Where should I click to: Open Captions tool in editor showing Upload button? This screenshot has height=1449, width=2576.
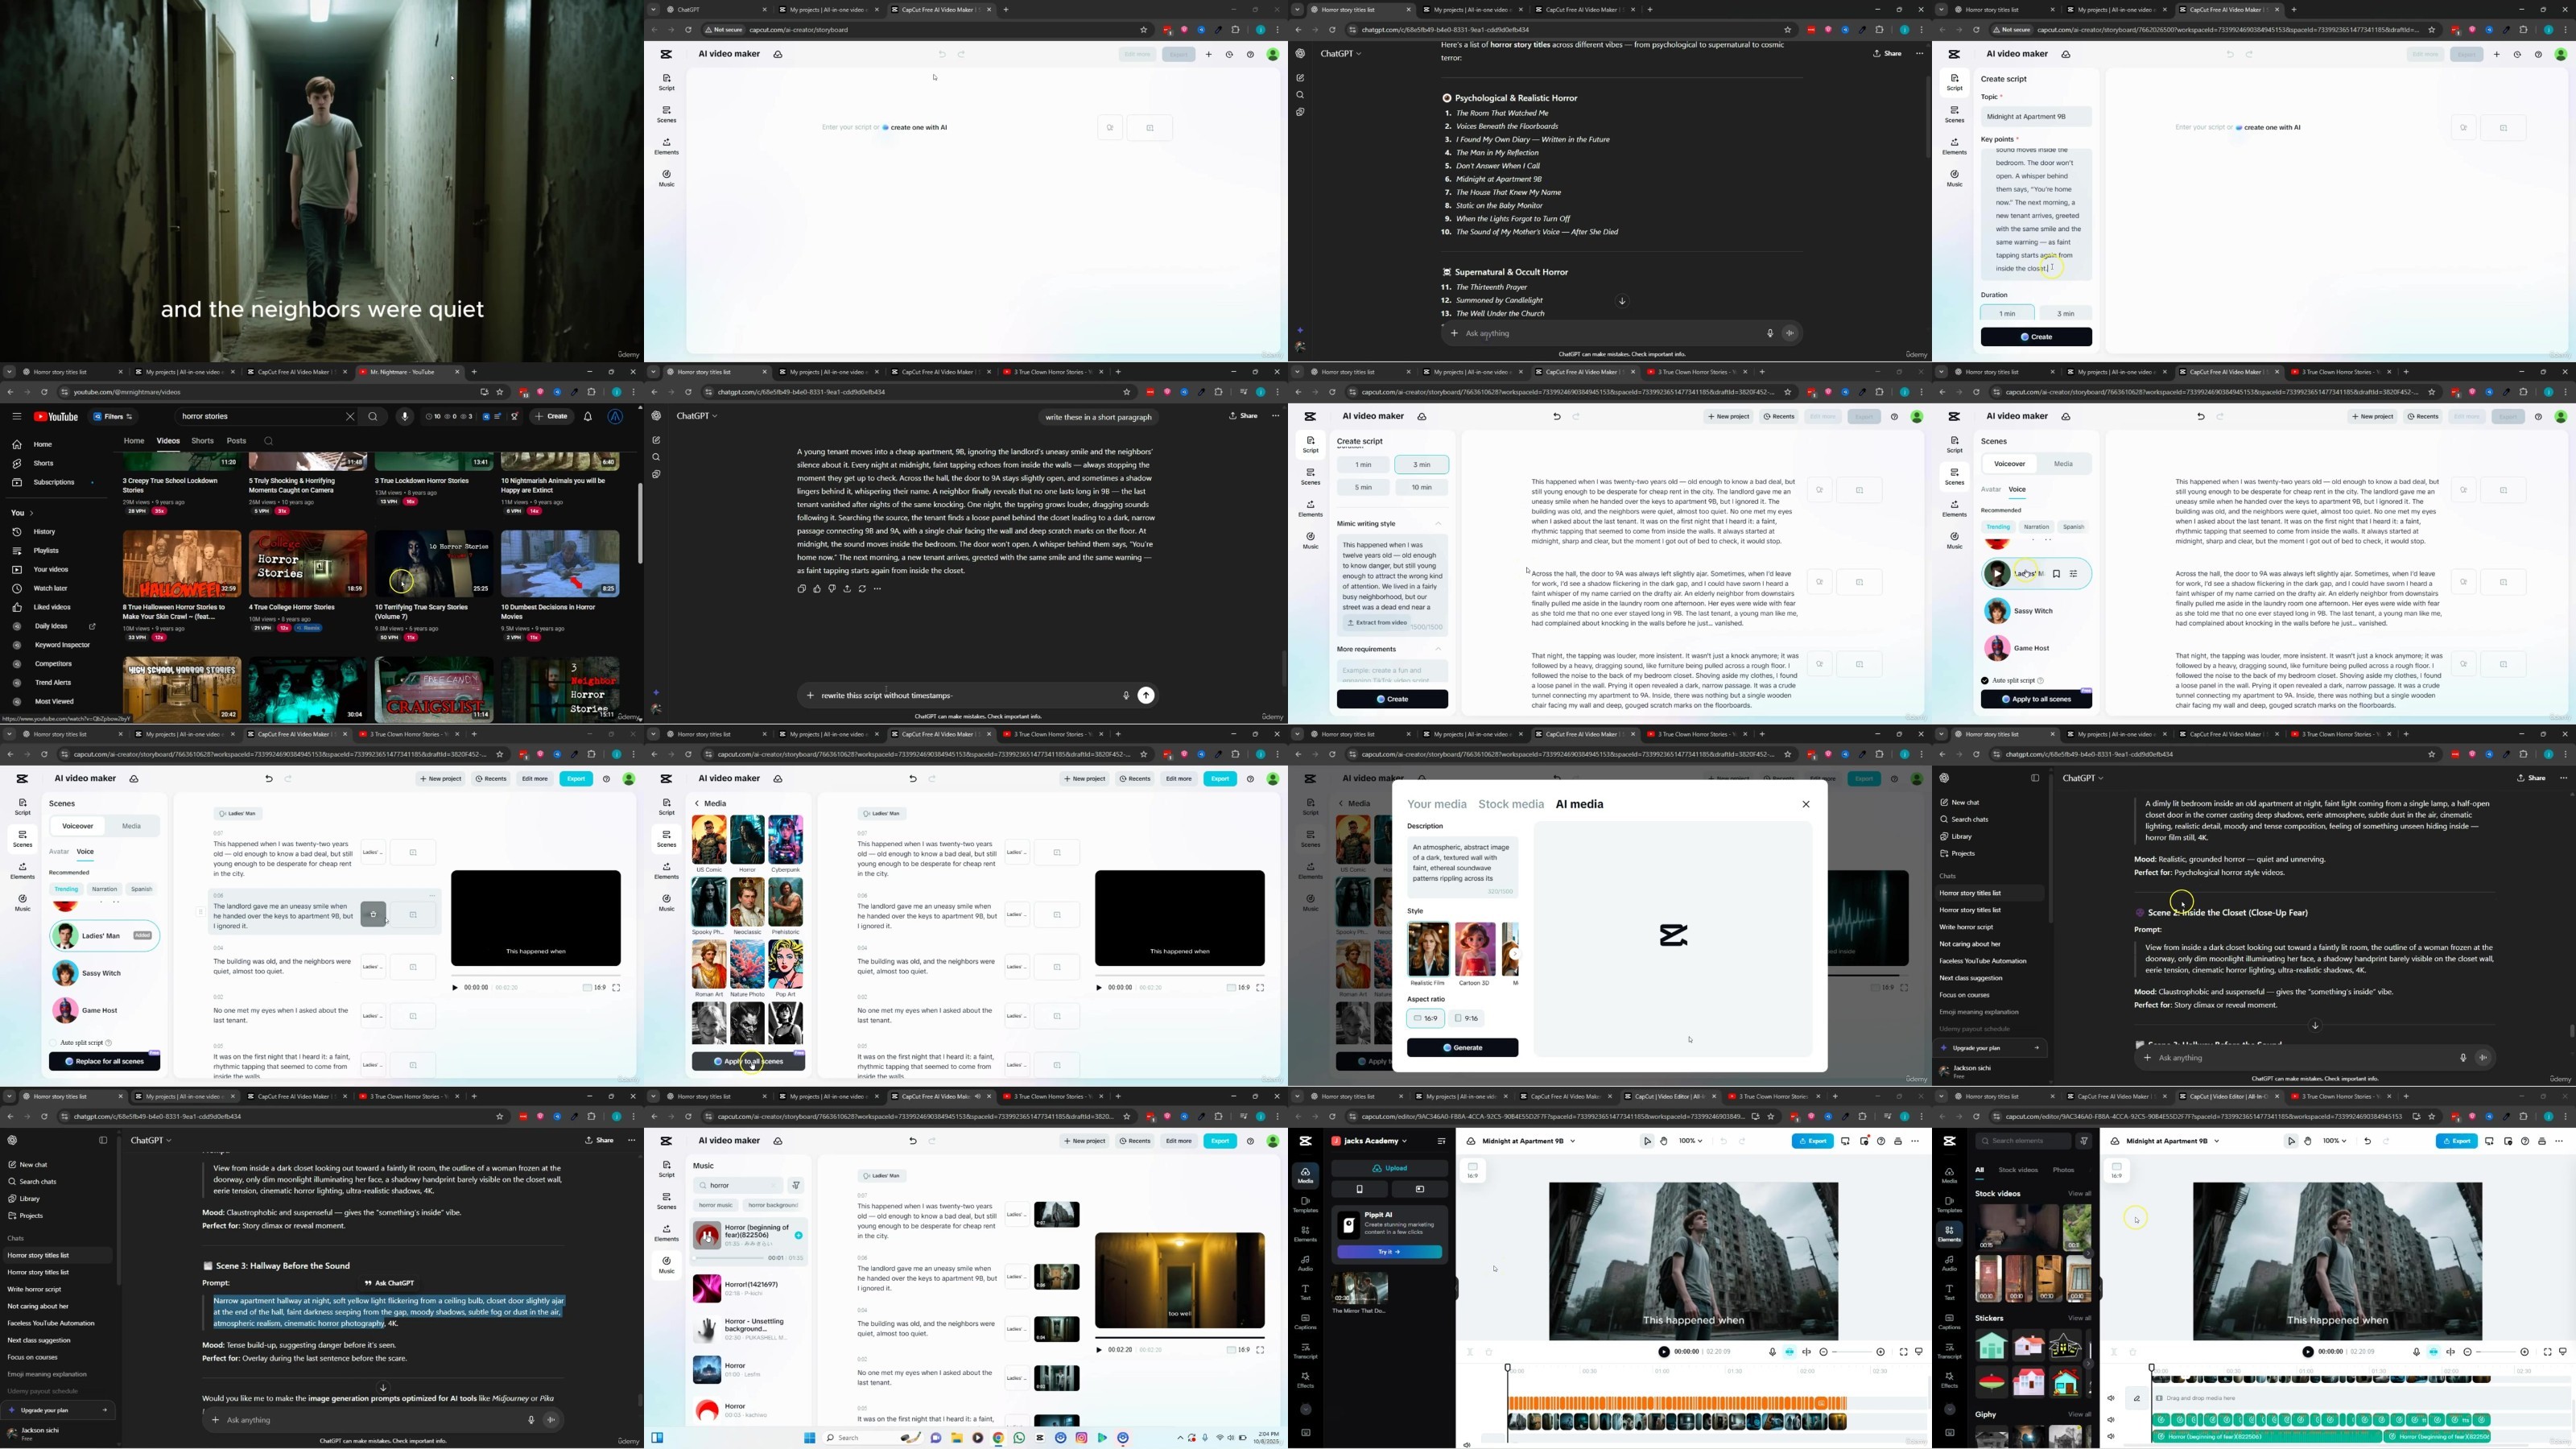click(1305, 1321)
